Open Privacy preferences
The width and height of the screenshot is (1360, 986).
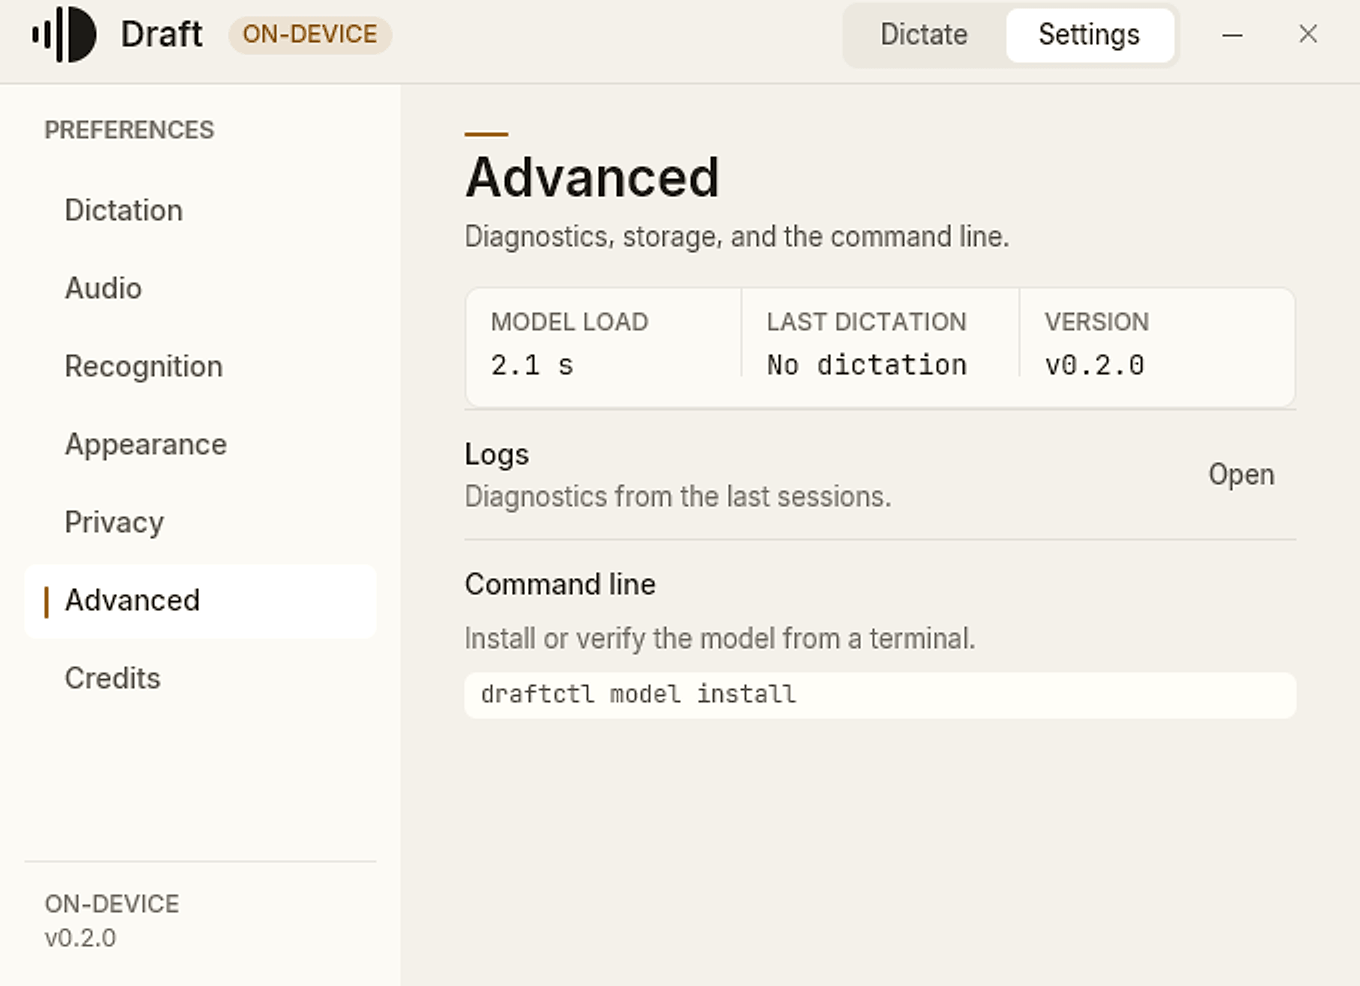click(x=200, y=522)
